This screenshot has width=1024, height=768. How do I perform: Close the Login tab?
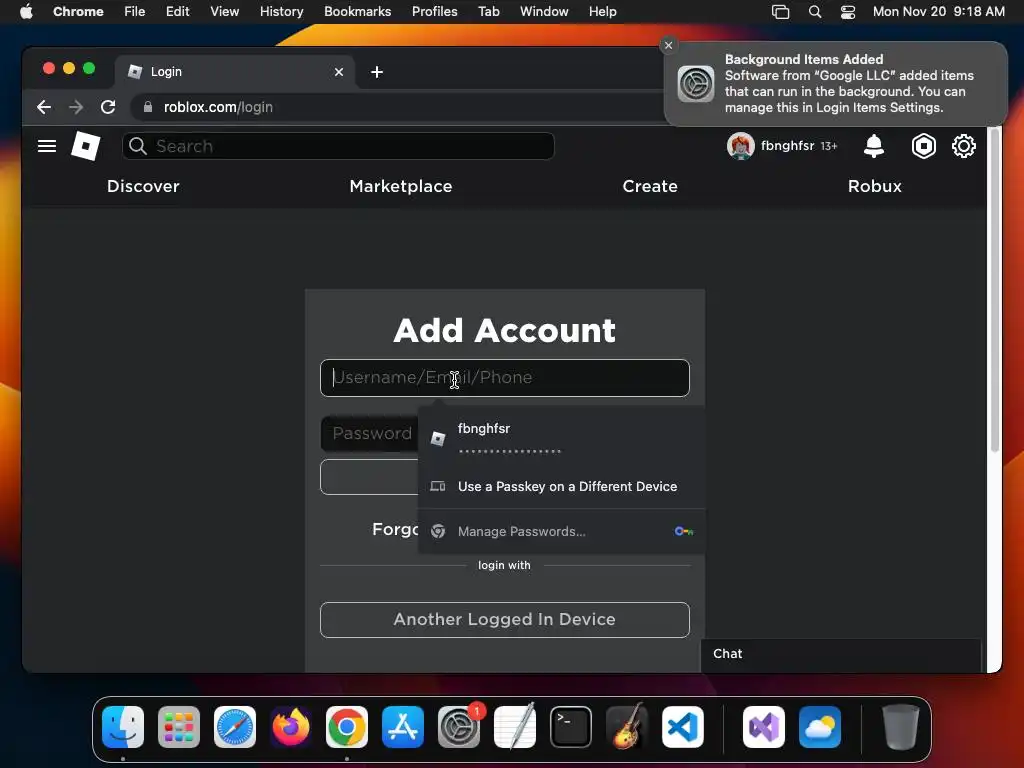point(339,72)
